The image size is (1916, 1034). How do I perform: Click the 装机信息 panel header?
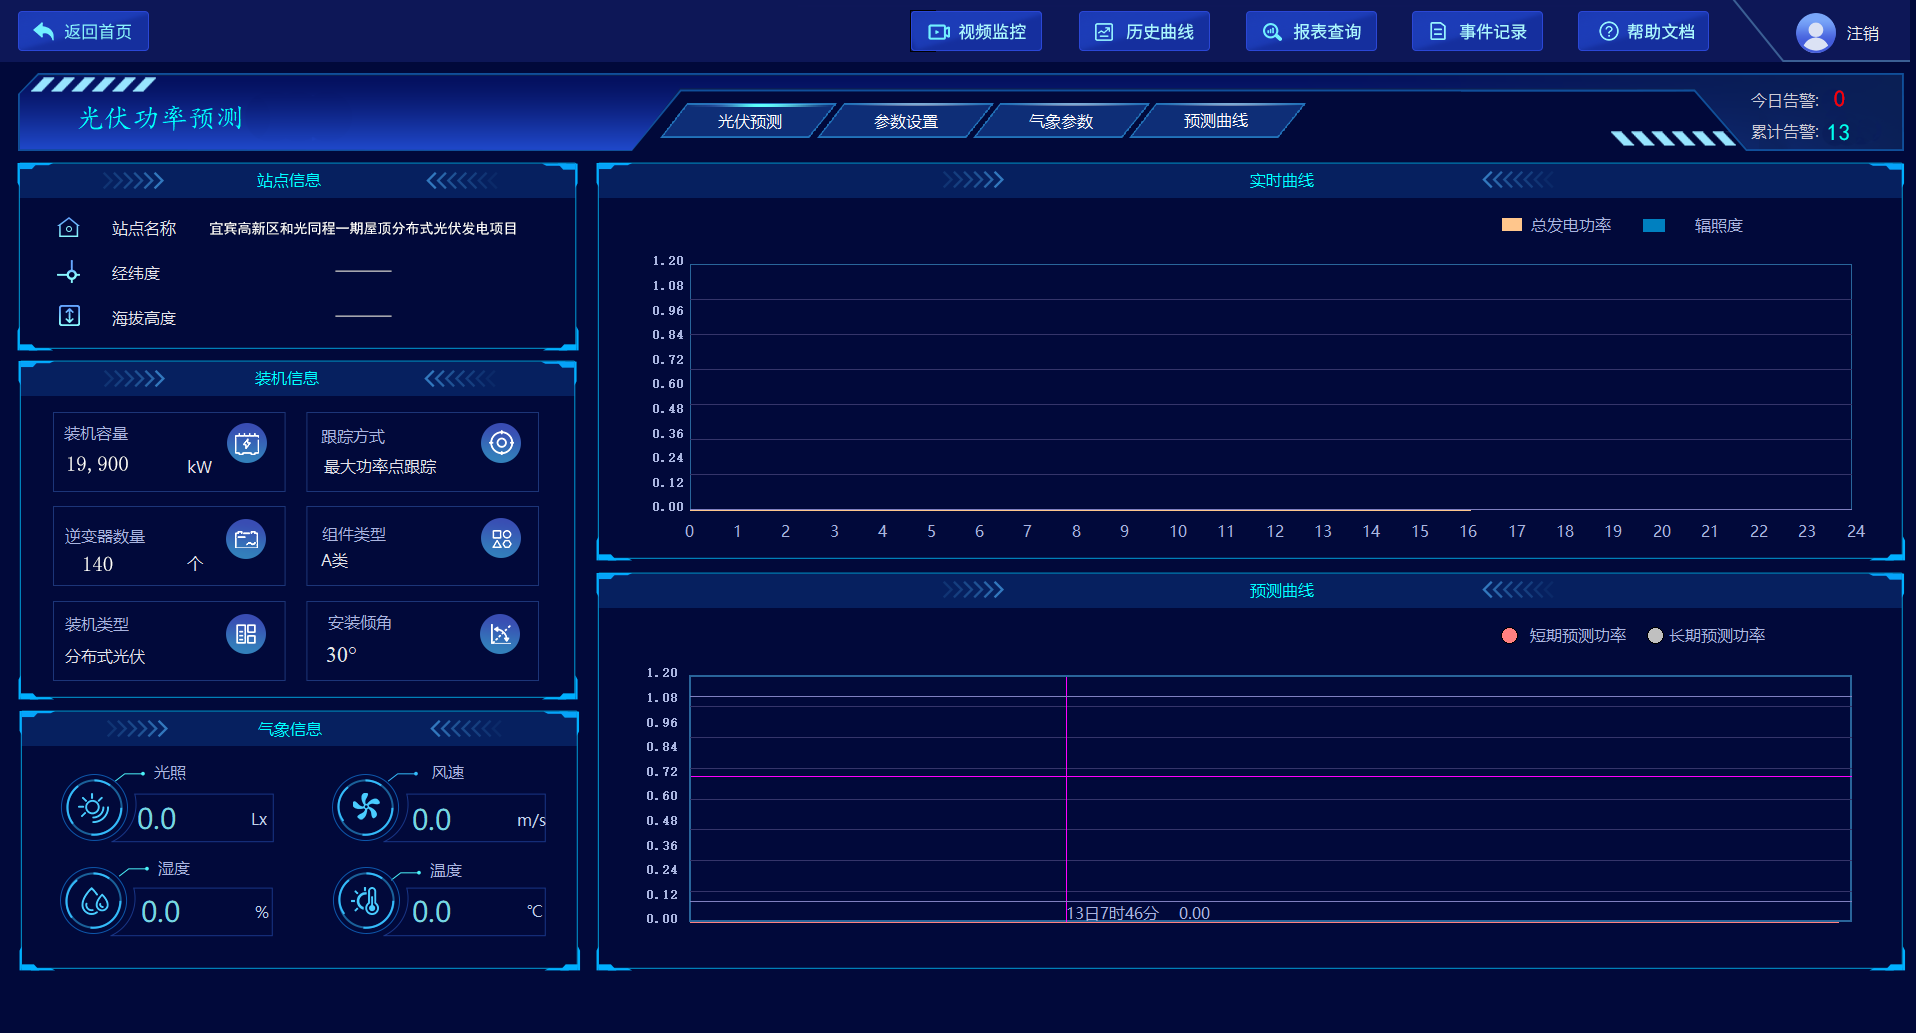287,379
